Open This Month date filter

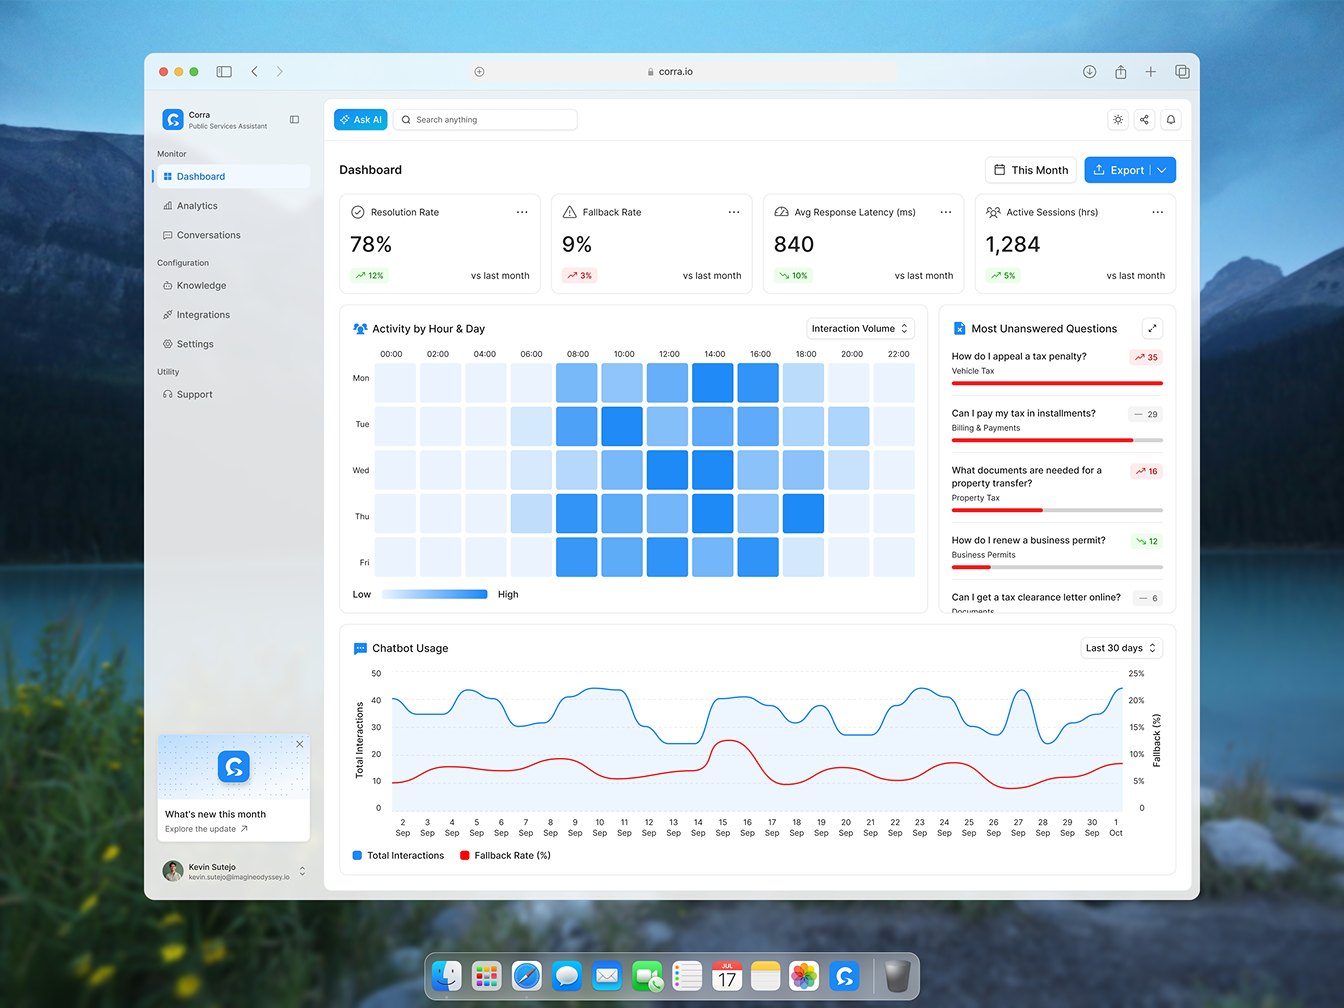tap(1031, 170)
